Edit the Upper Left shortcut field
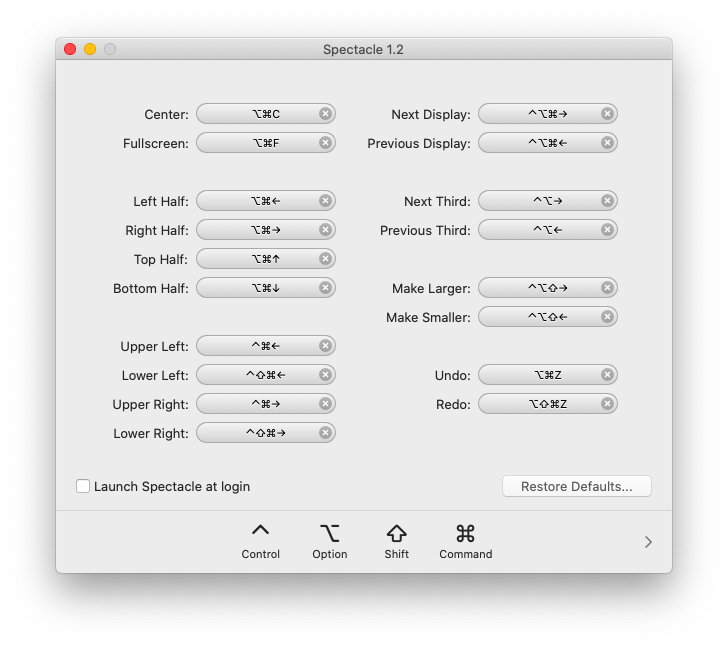This screenshot has width=728, height=647. (266, 346)
